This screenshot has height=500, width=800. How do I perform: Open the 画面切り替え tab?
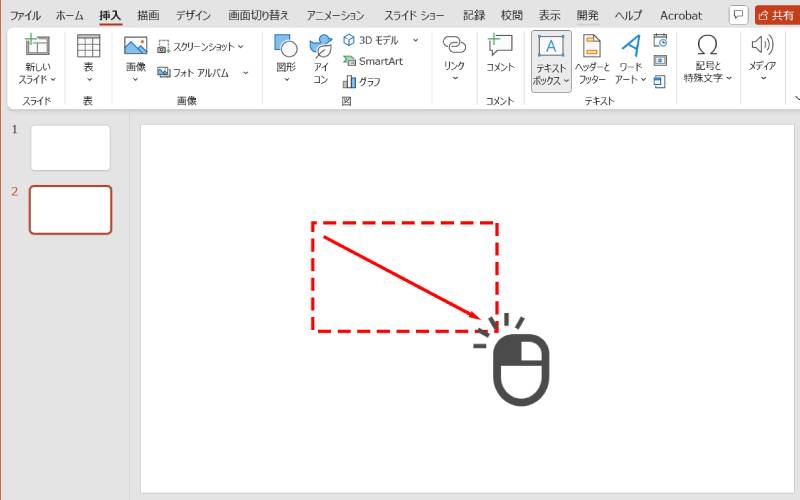(258, 15)
